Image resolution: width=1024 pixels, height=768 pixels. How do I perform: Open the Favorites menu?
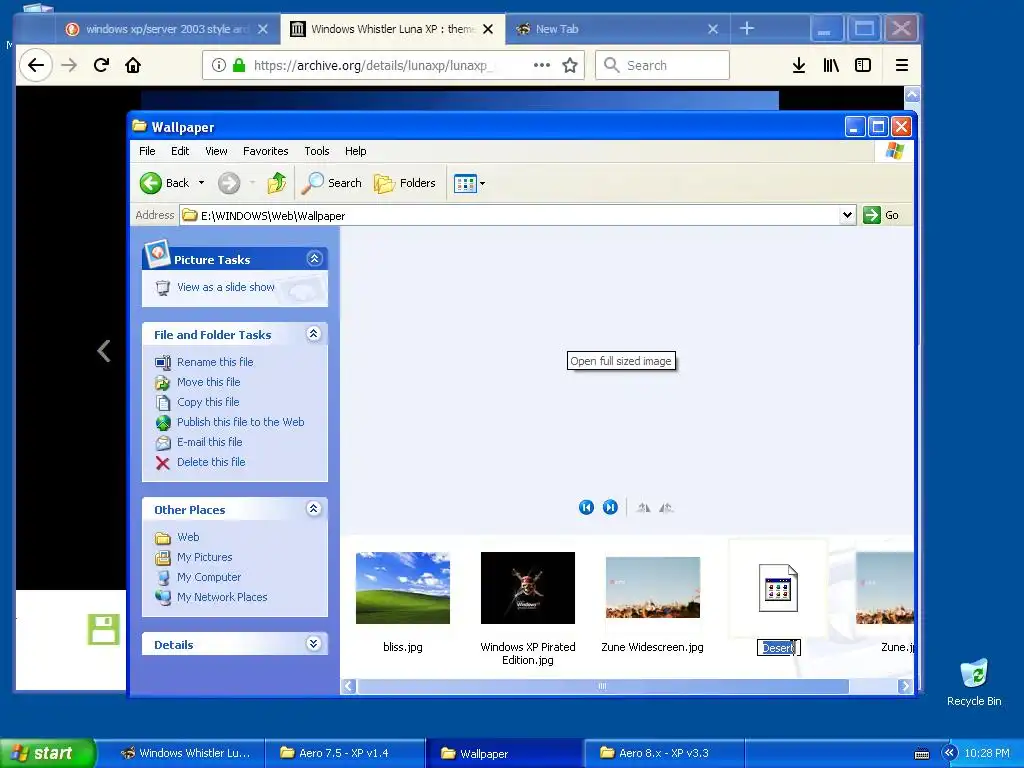tap(265, 151)
